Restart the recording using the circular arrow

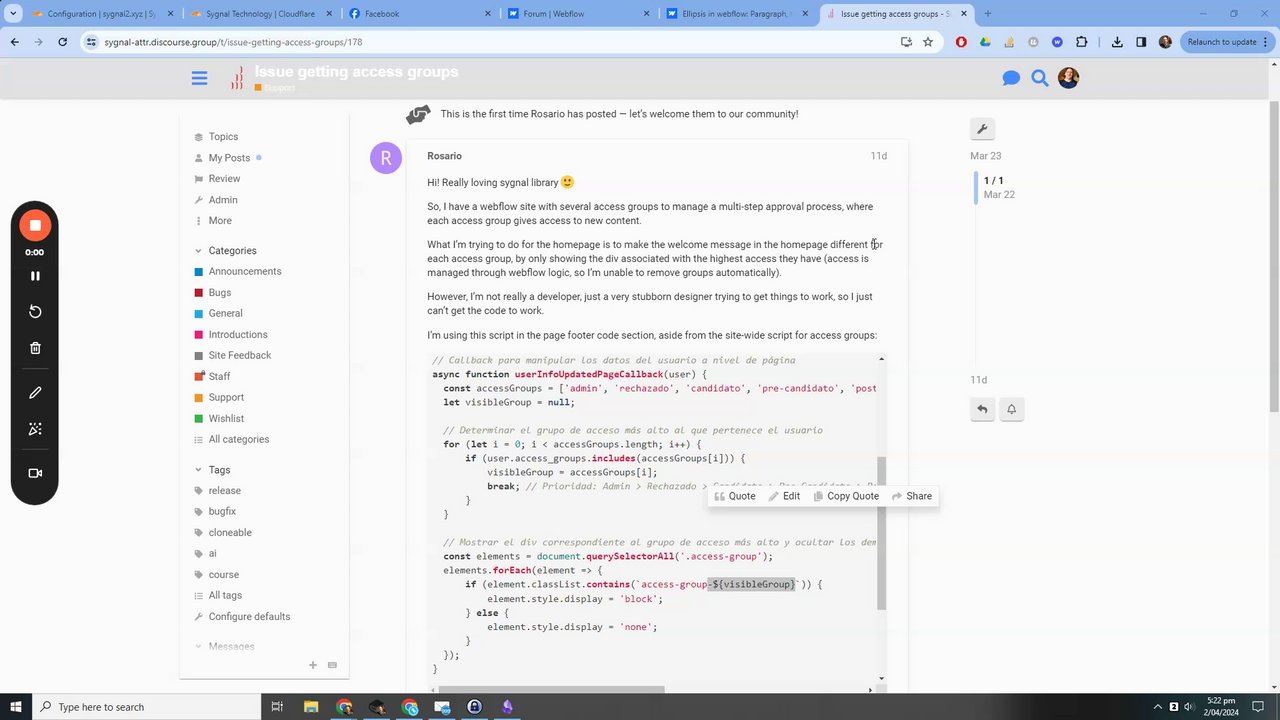coord(35,312)
